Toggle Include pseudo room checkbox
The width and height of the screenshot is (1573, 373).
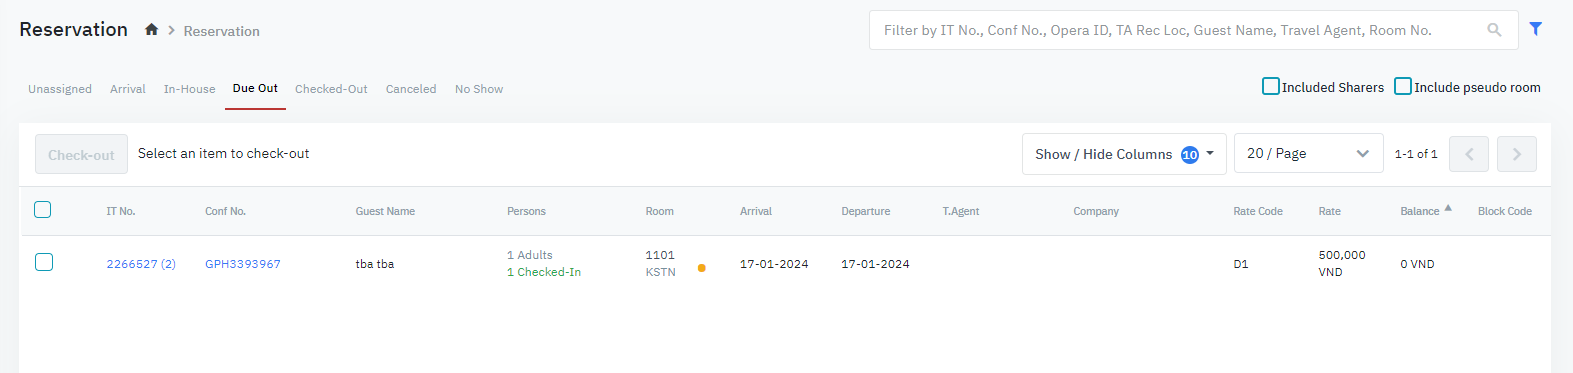pyautogui.click(x=1403, y=87)
